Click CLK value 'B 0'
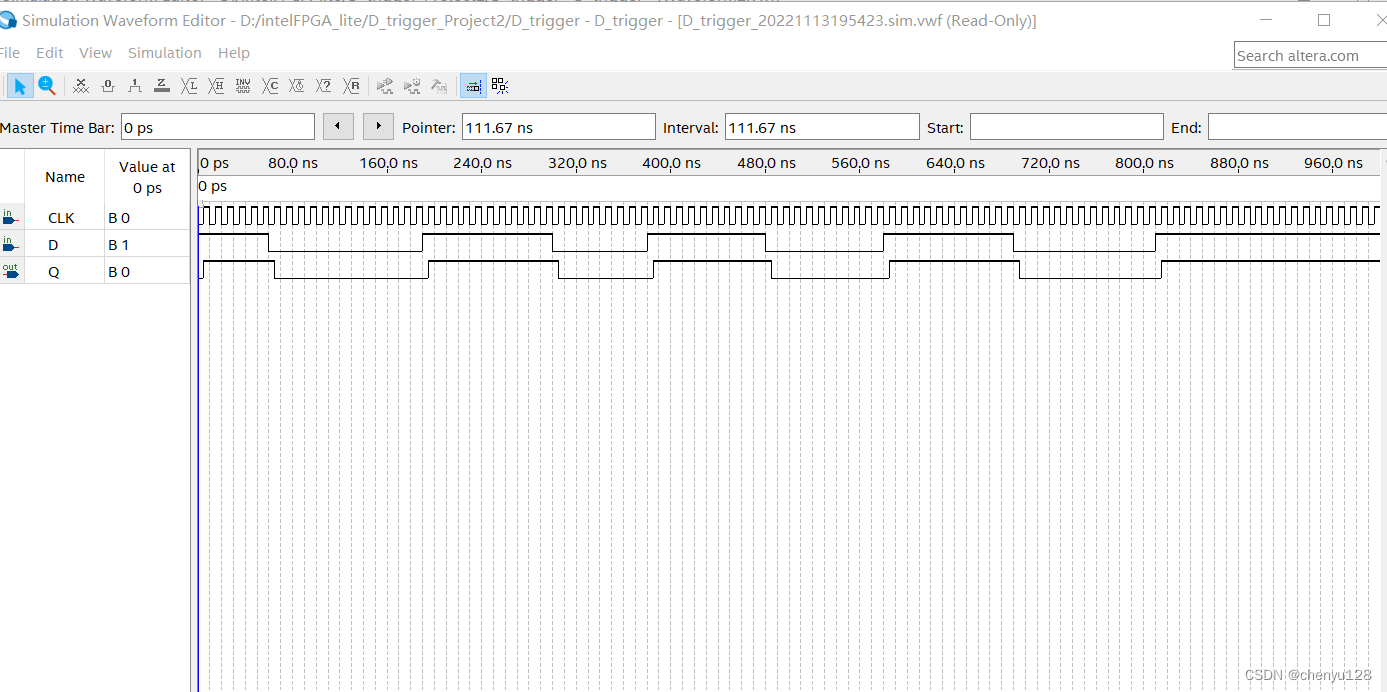Screen dimensions: 1387x692 (119, 217)
